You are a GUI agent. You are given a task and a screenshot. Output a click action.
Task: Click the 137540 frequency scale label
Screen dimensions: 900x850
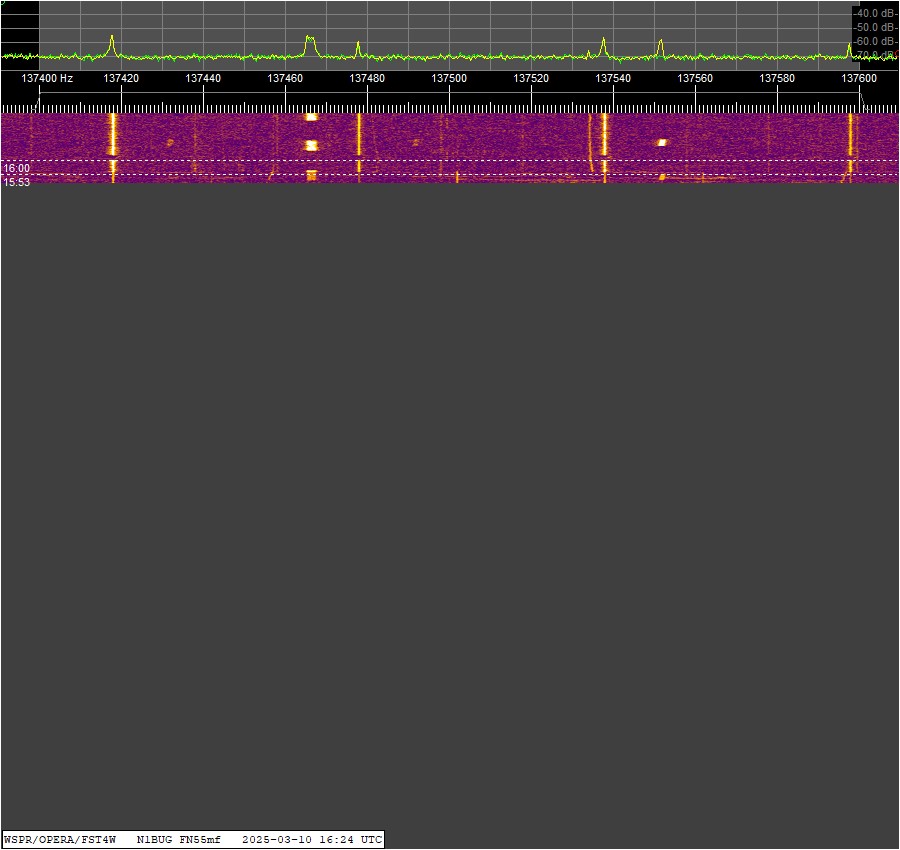(613, 78)
